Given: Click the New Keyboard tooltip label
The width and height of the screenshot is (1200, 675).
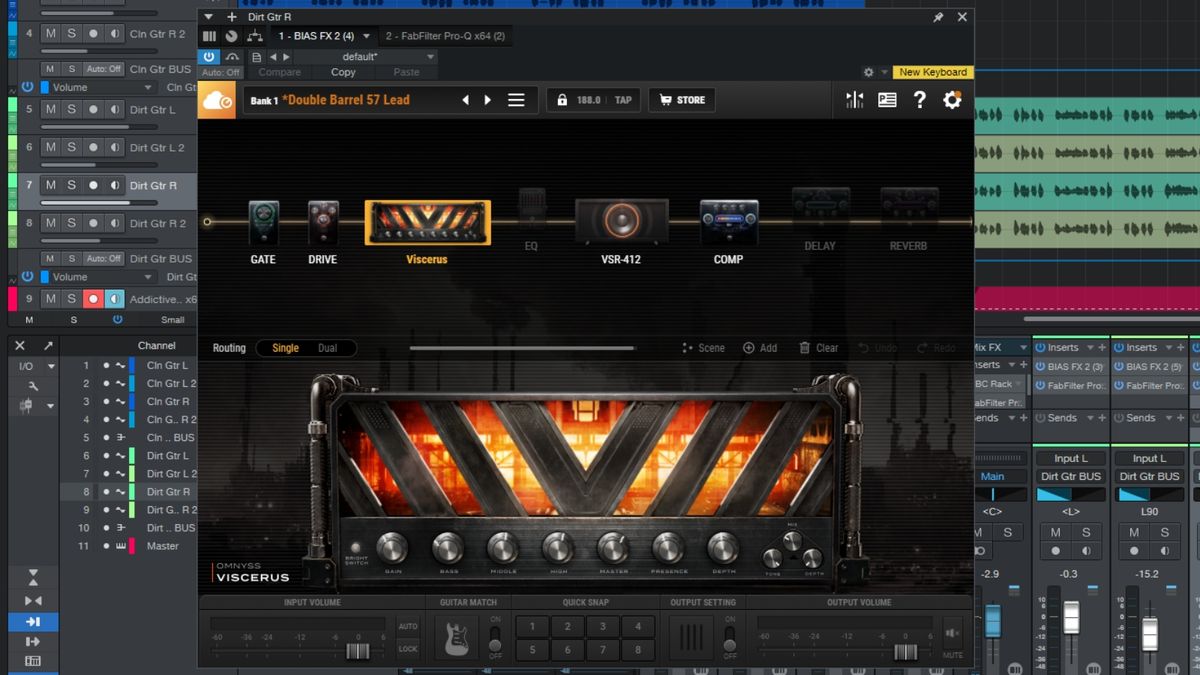Looking at the screenshot, I should point(933,72).
